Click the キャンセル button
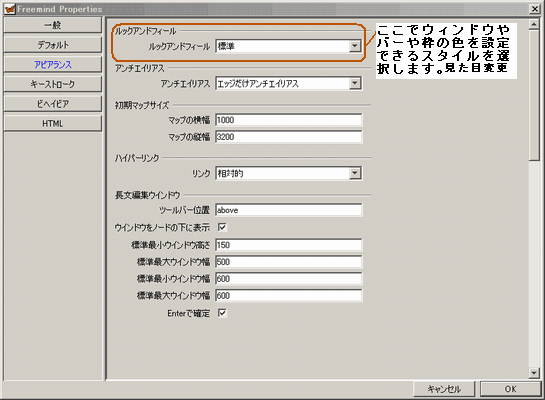This screenshot has width=545, height=400. 444,389
